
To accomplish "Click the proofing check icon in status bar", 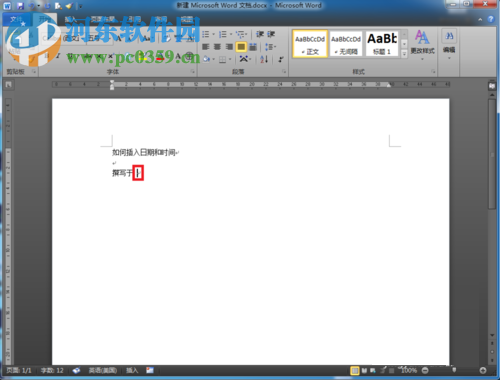I will [x=76, y=370].
